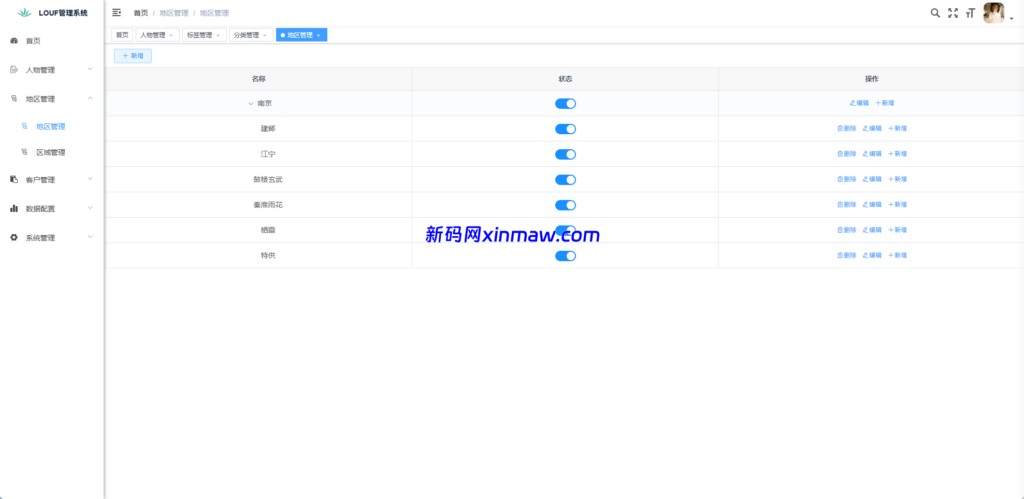Viewport: 1024px width, 499px height.
Task: Toggle the 特供 status switch
Action: pyautogui.click(x=566, y=256)
